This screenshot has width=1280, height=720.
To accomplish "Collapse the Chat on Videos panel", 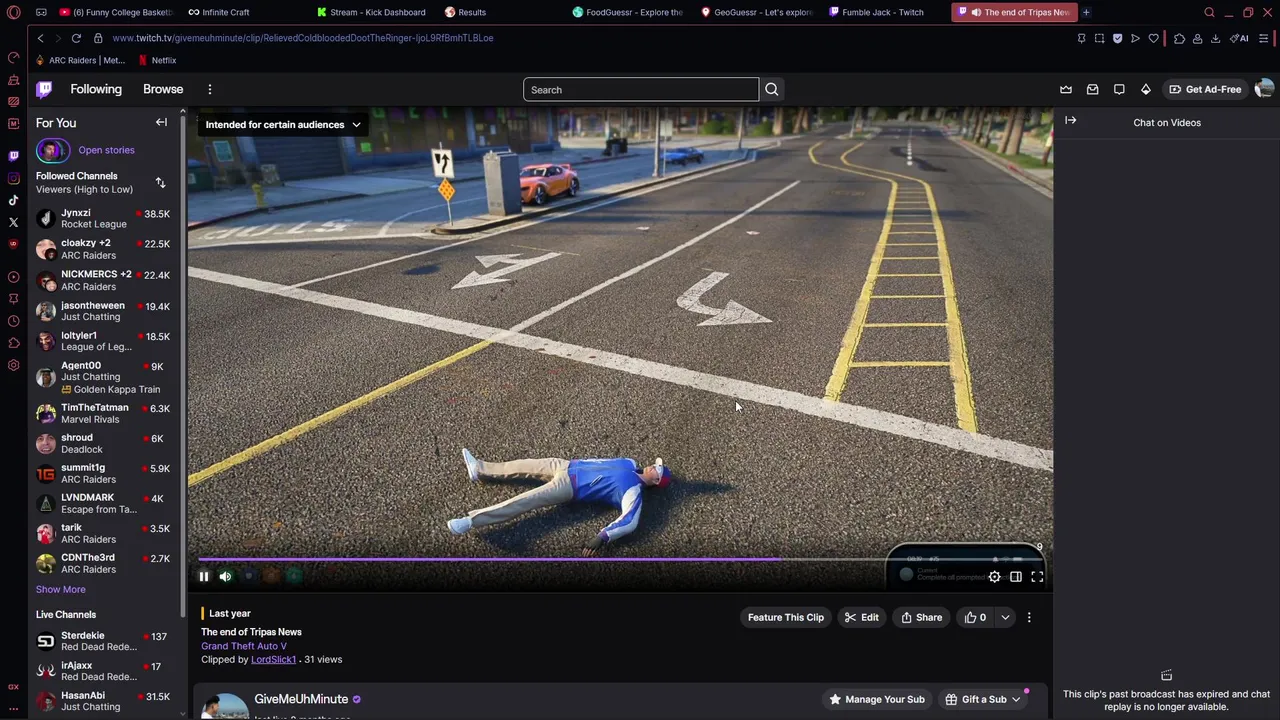I will coord(1071,121).
